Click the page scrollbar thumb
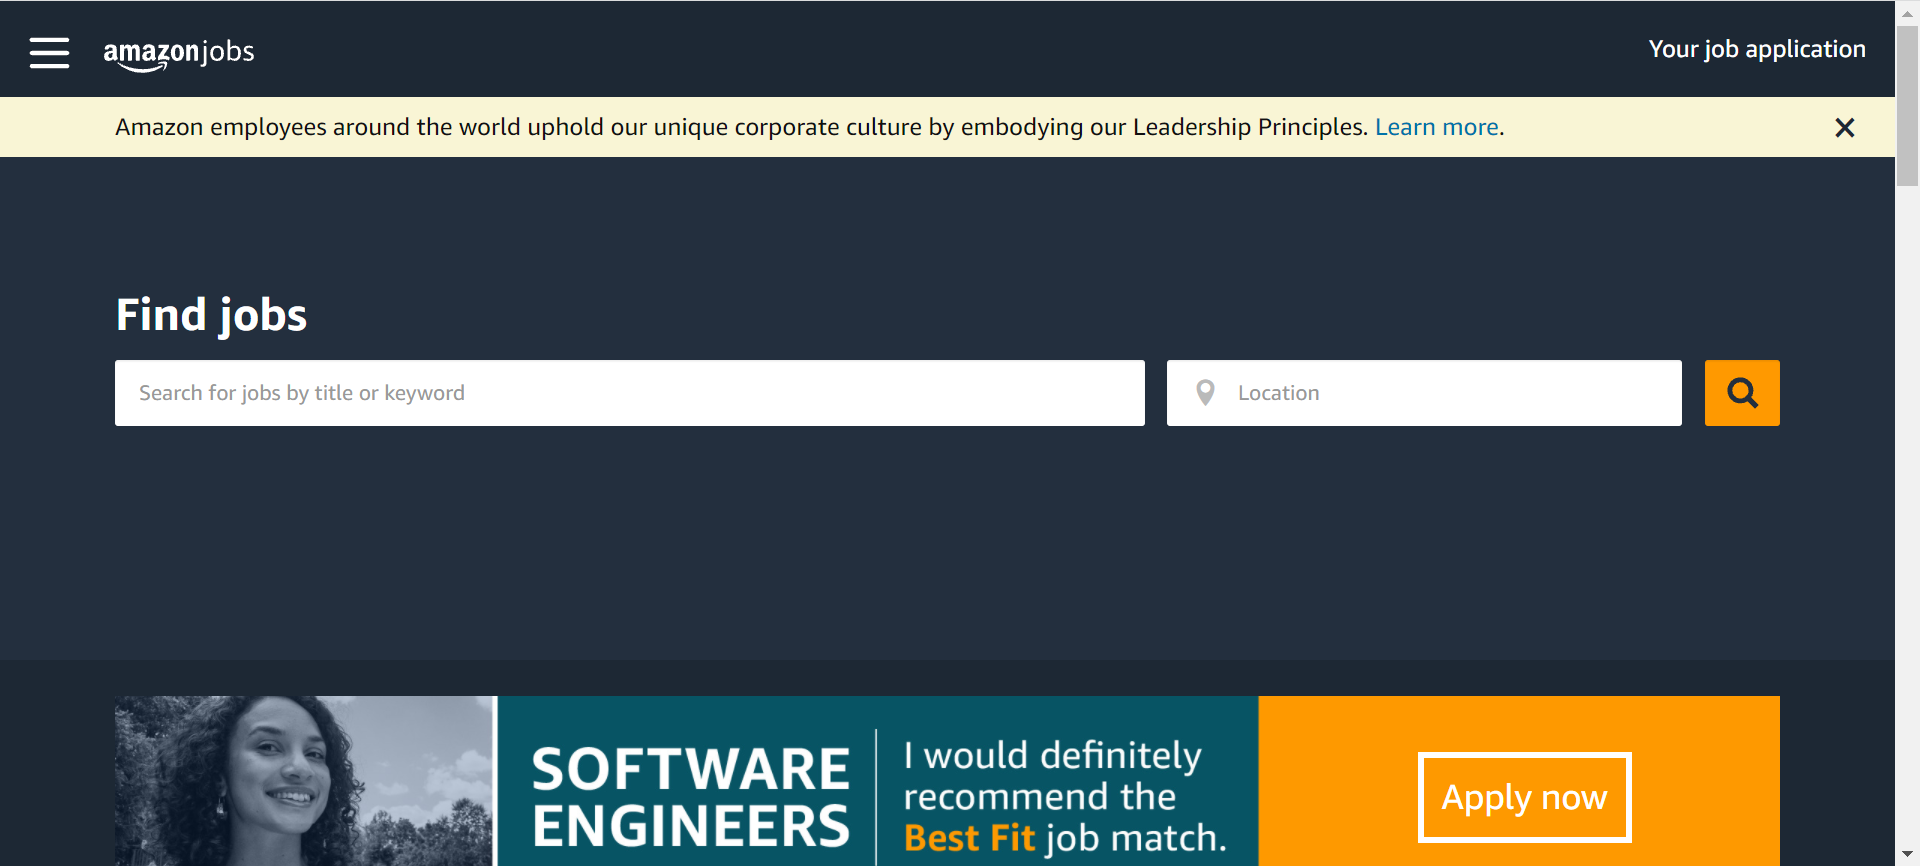1920x866 pixels. pyautogui.click(x=1907, y=105)
